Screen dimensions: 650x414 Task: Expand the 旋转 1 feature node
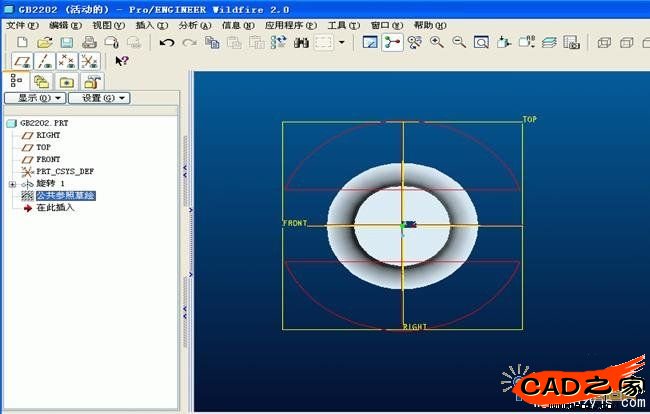pyautogui.click(x=12, y=184)
